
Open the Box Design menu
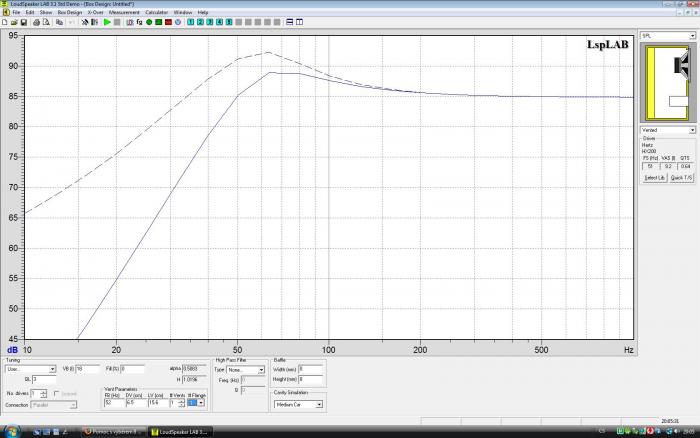(x=69, y=12)
